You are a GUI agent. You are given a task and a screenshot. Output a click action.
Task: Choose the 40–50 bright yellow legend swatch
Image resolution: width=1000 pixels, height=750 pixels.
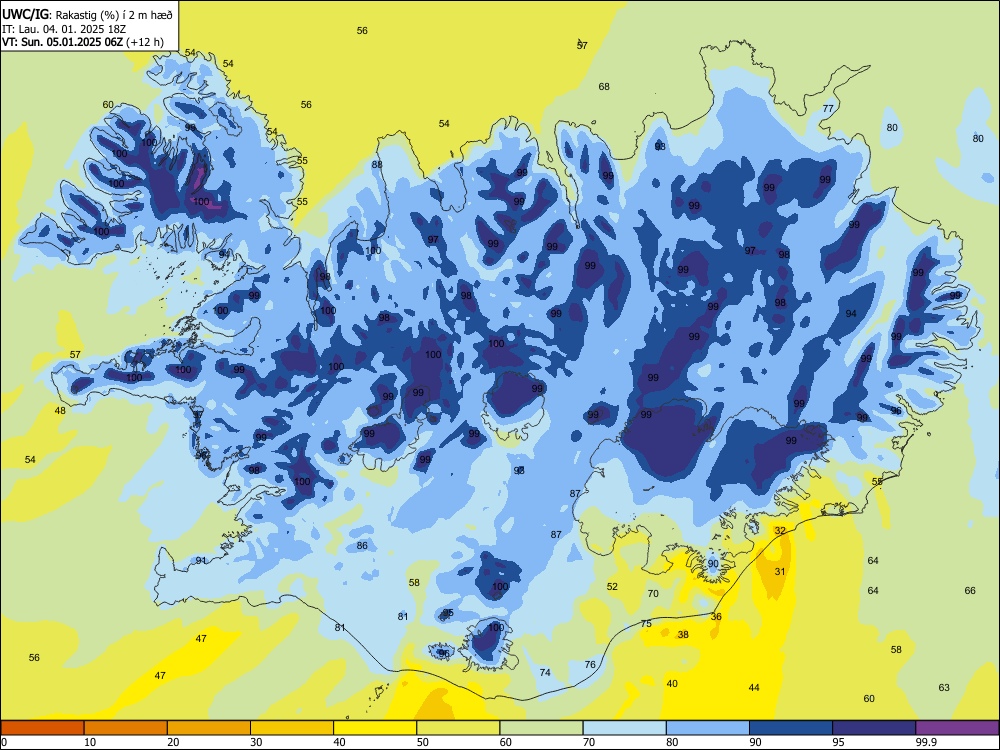[x=375, y=728]
